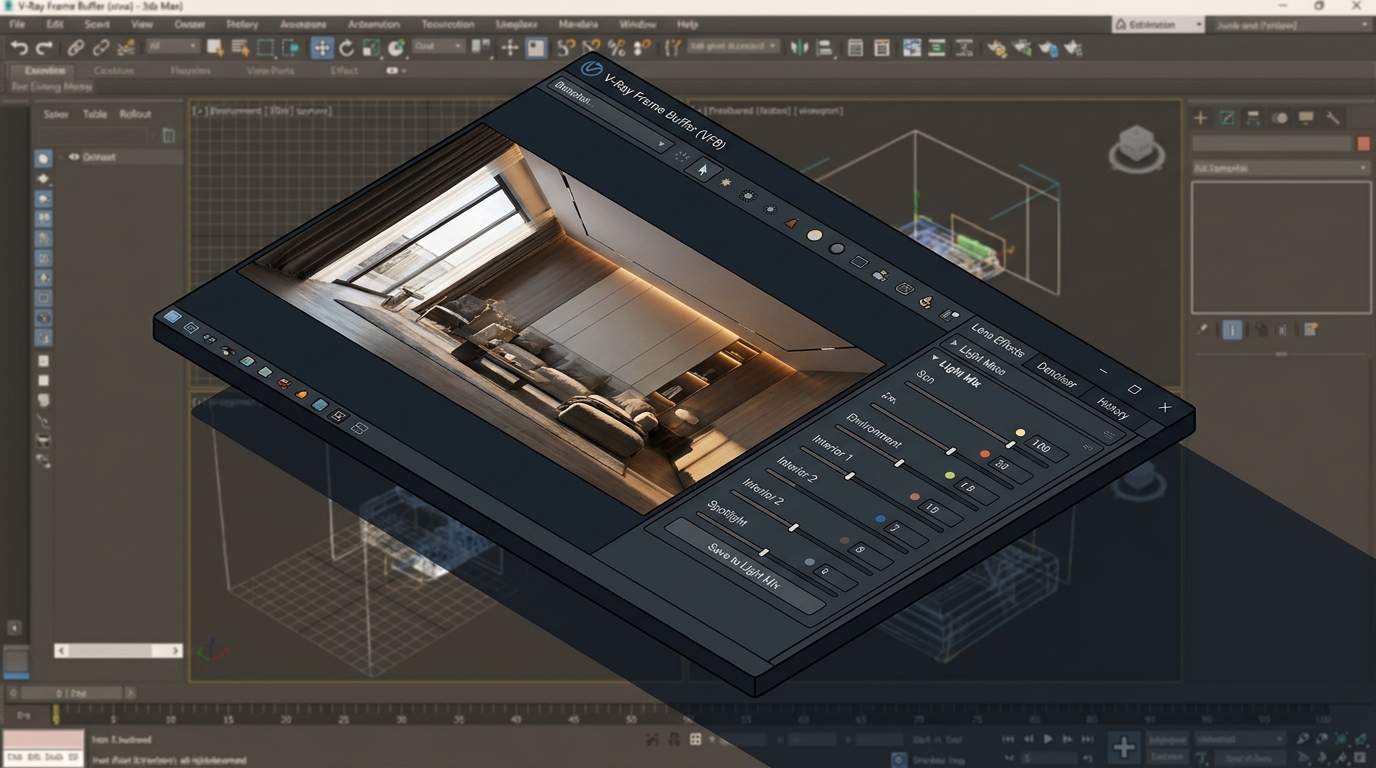Click the play animation button
Screen dimensions: 1376x768
[x=1048, y=739]
